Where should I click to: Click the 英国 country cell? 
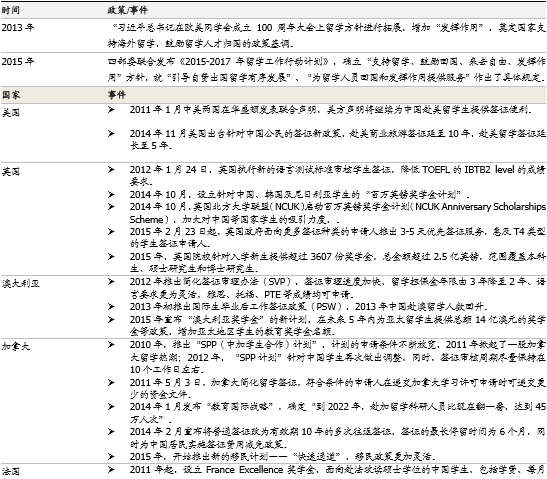point(11,172)
